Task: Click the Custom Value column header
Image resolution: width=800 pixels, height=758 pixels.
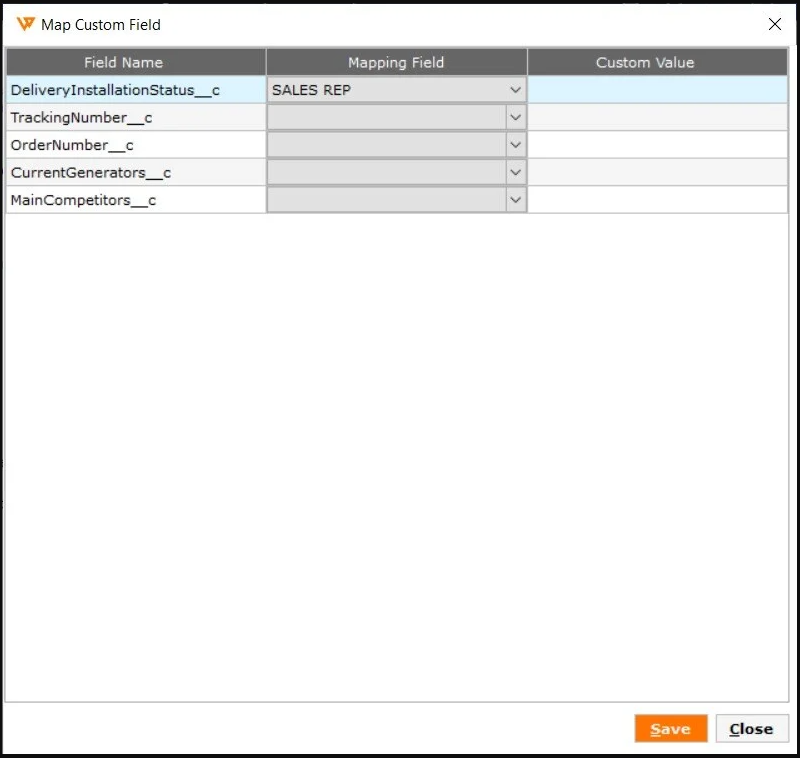Action: coord(657,62)
